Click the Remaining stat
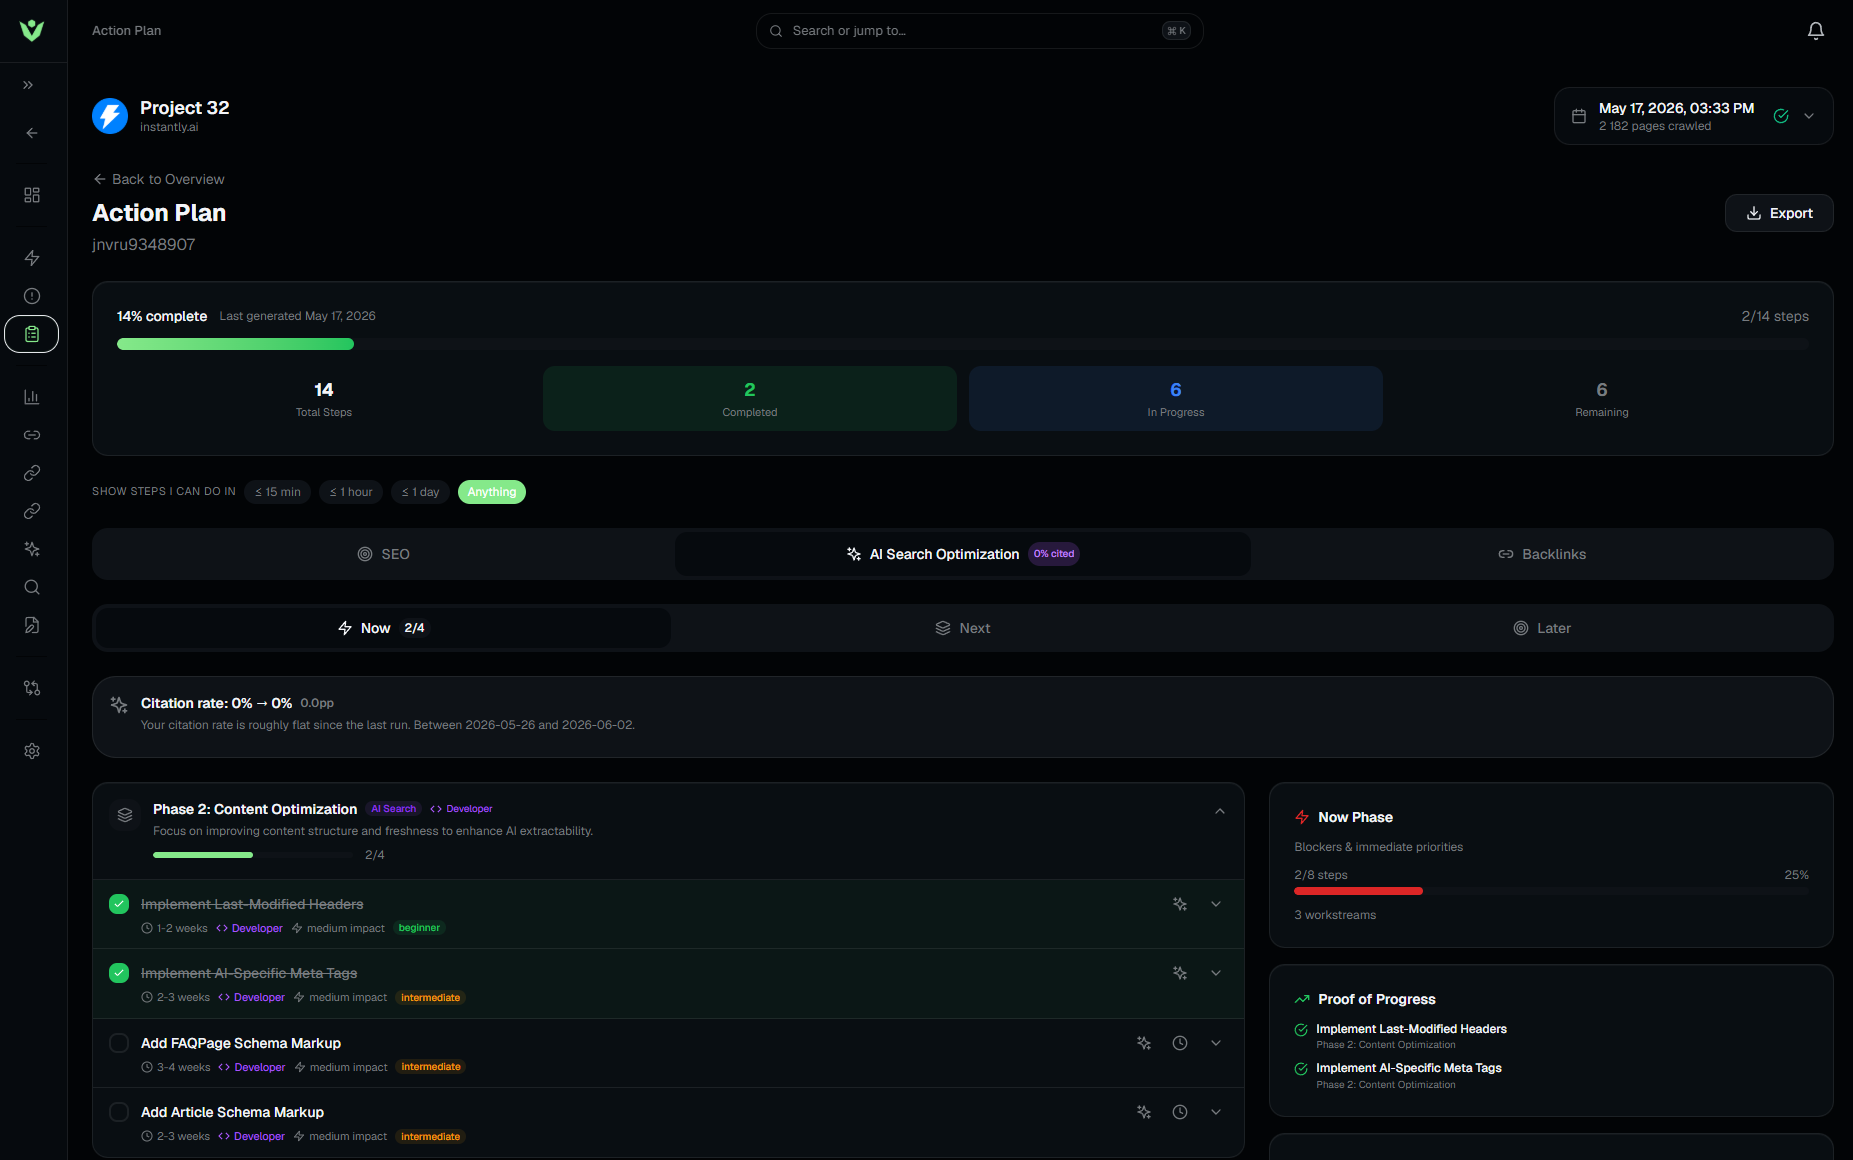The image size is (1853, 1160). tap(1602, 398)
